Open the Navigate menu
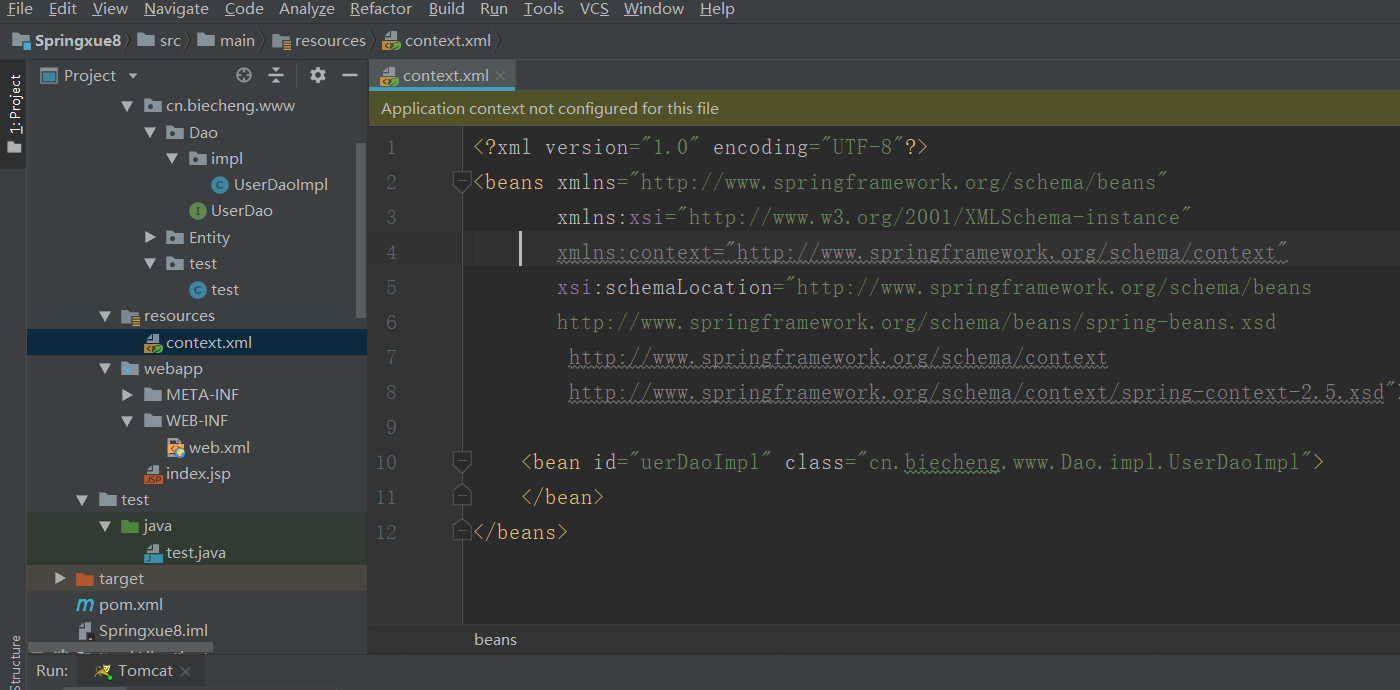The image size is (1400, 690). click(176, 9)
